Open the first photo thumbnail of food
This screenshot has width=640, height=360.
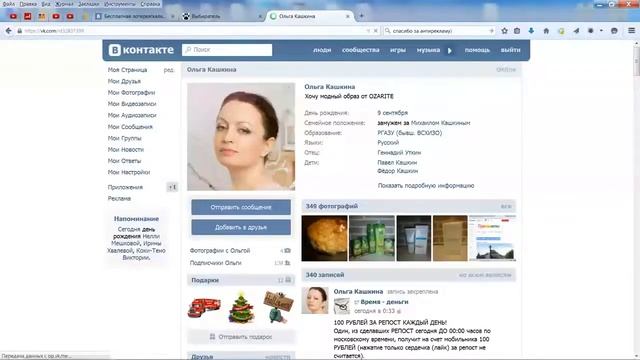324,238
